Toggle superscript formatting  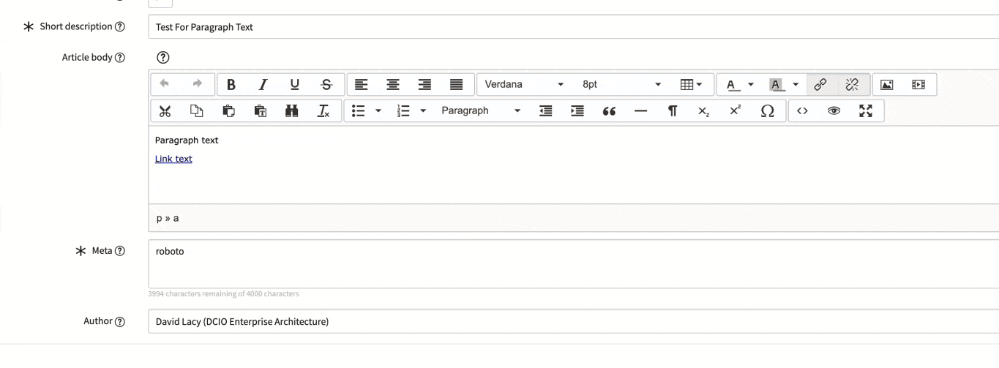[x=735, y=111]
